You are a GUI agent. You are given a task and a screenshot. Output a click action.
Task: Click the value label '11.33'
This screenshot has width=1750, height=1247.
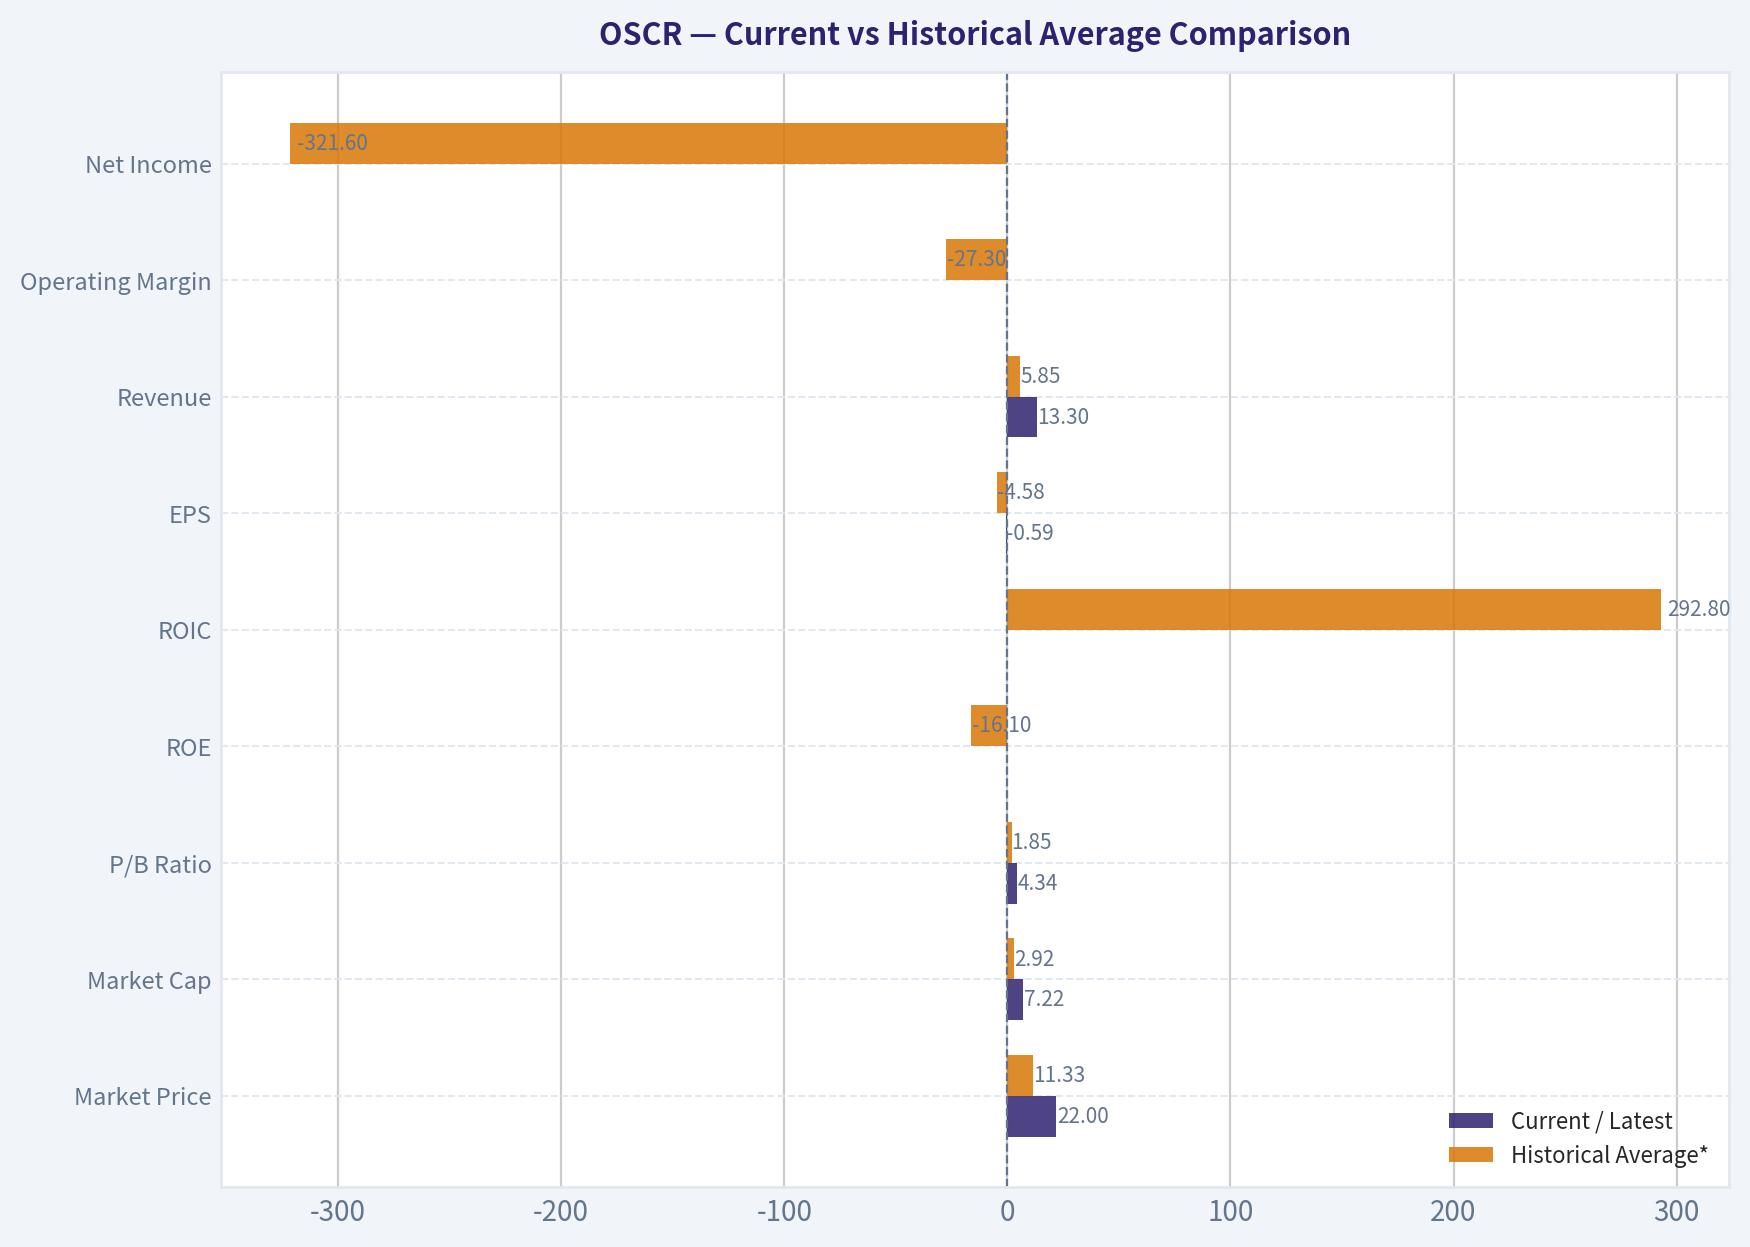(x=1060, y=1075)
